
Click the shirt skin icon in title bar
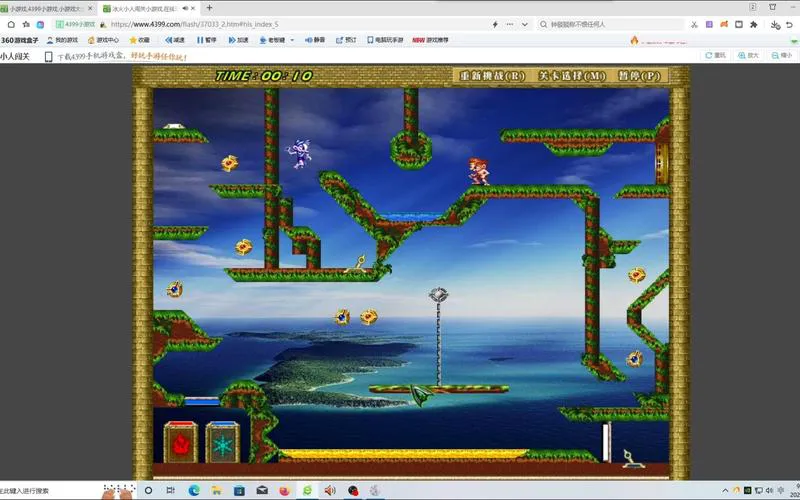tap(772, 7)
